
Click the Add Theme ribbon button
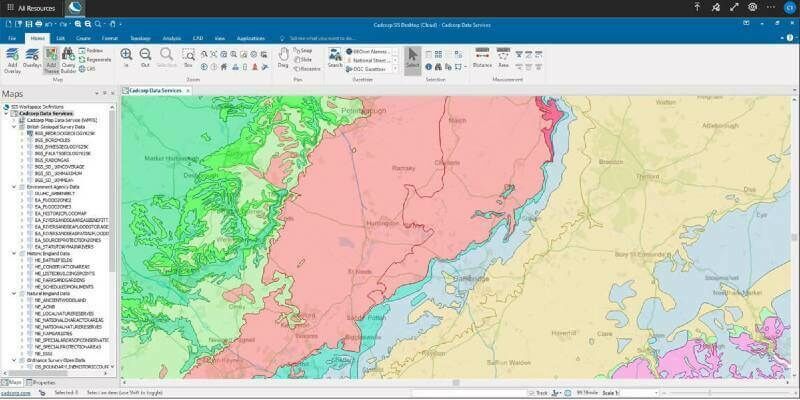(x=51, y=61)
